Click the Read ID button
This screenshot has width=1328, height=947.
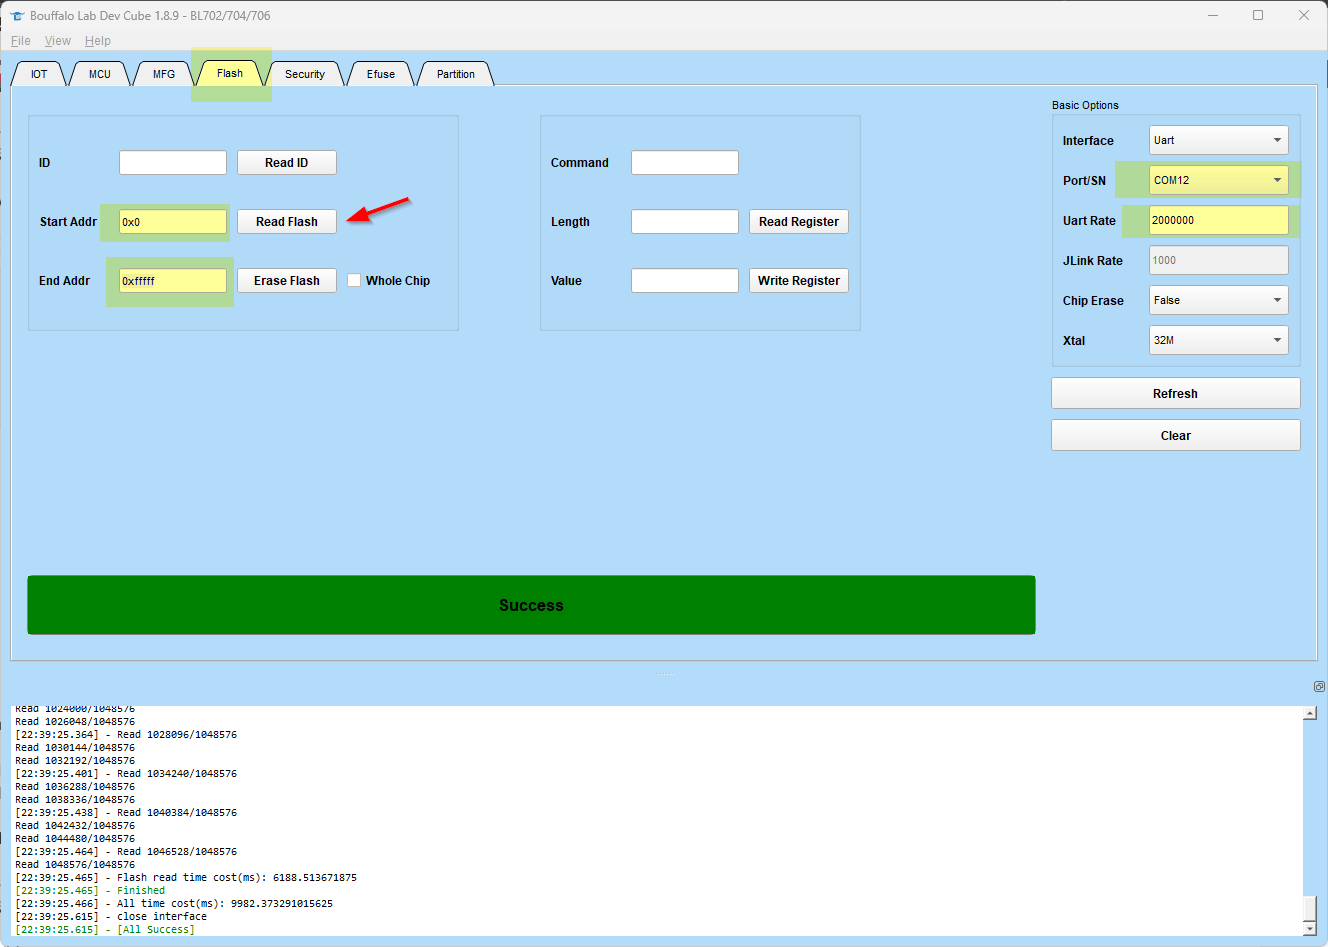pyautogui.click(x=287, y=162)
